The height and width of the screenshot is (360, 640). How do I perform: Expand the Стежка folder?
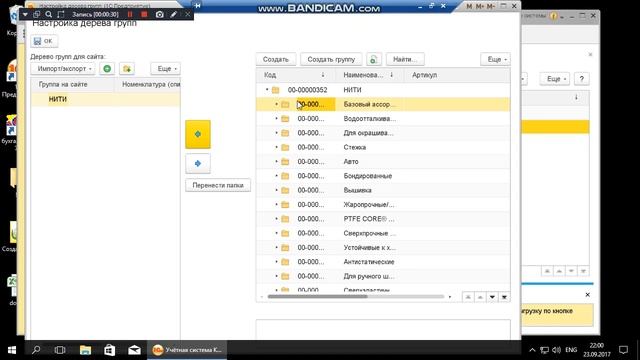(x=276, y=147)
